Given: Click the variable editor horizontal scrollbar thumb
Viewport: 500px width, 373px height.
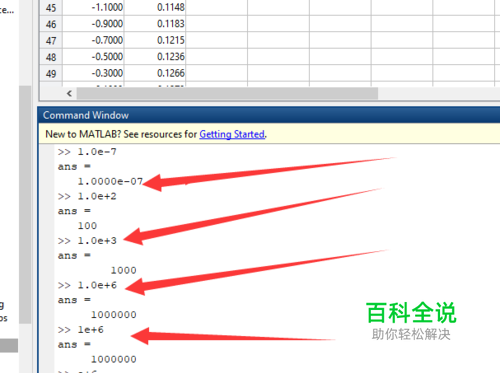Looking at the screenshot, I should (227, 94).
